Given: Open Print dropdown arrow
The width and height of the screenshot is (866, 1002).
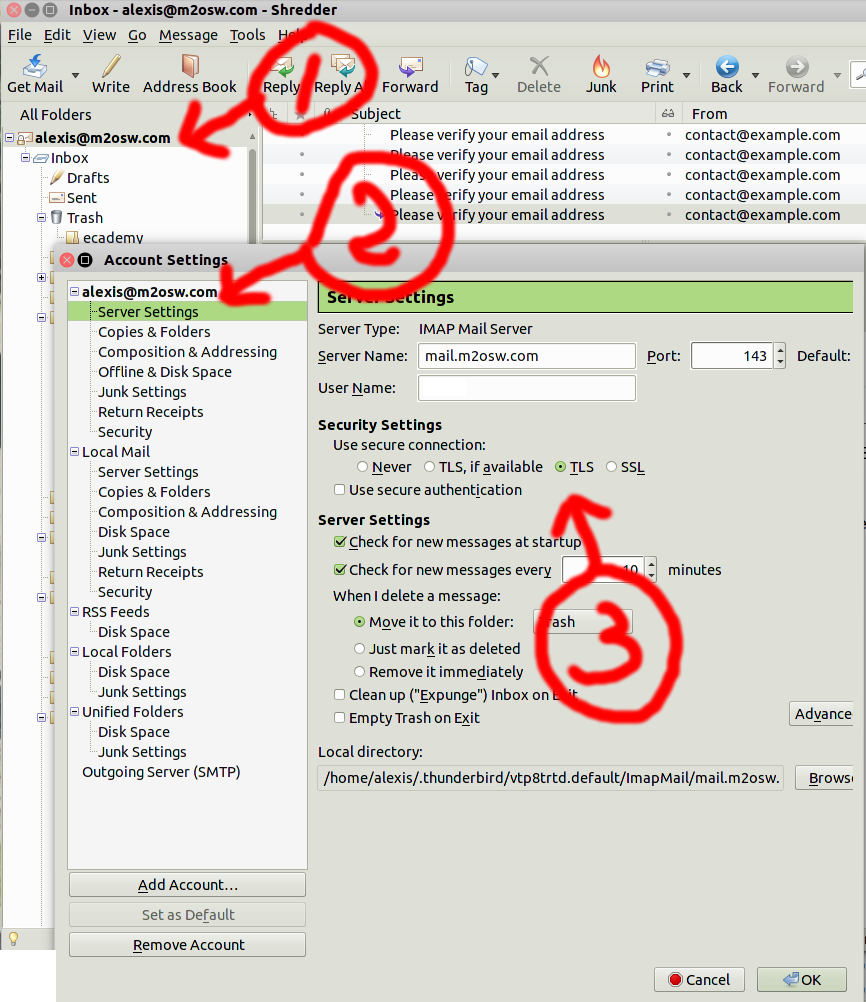Looking at the screenshot, I should coord(686,75).
